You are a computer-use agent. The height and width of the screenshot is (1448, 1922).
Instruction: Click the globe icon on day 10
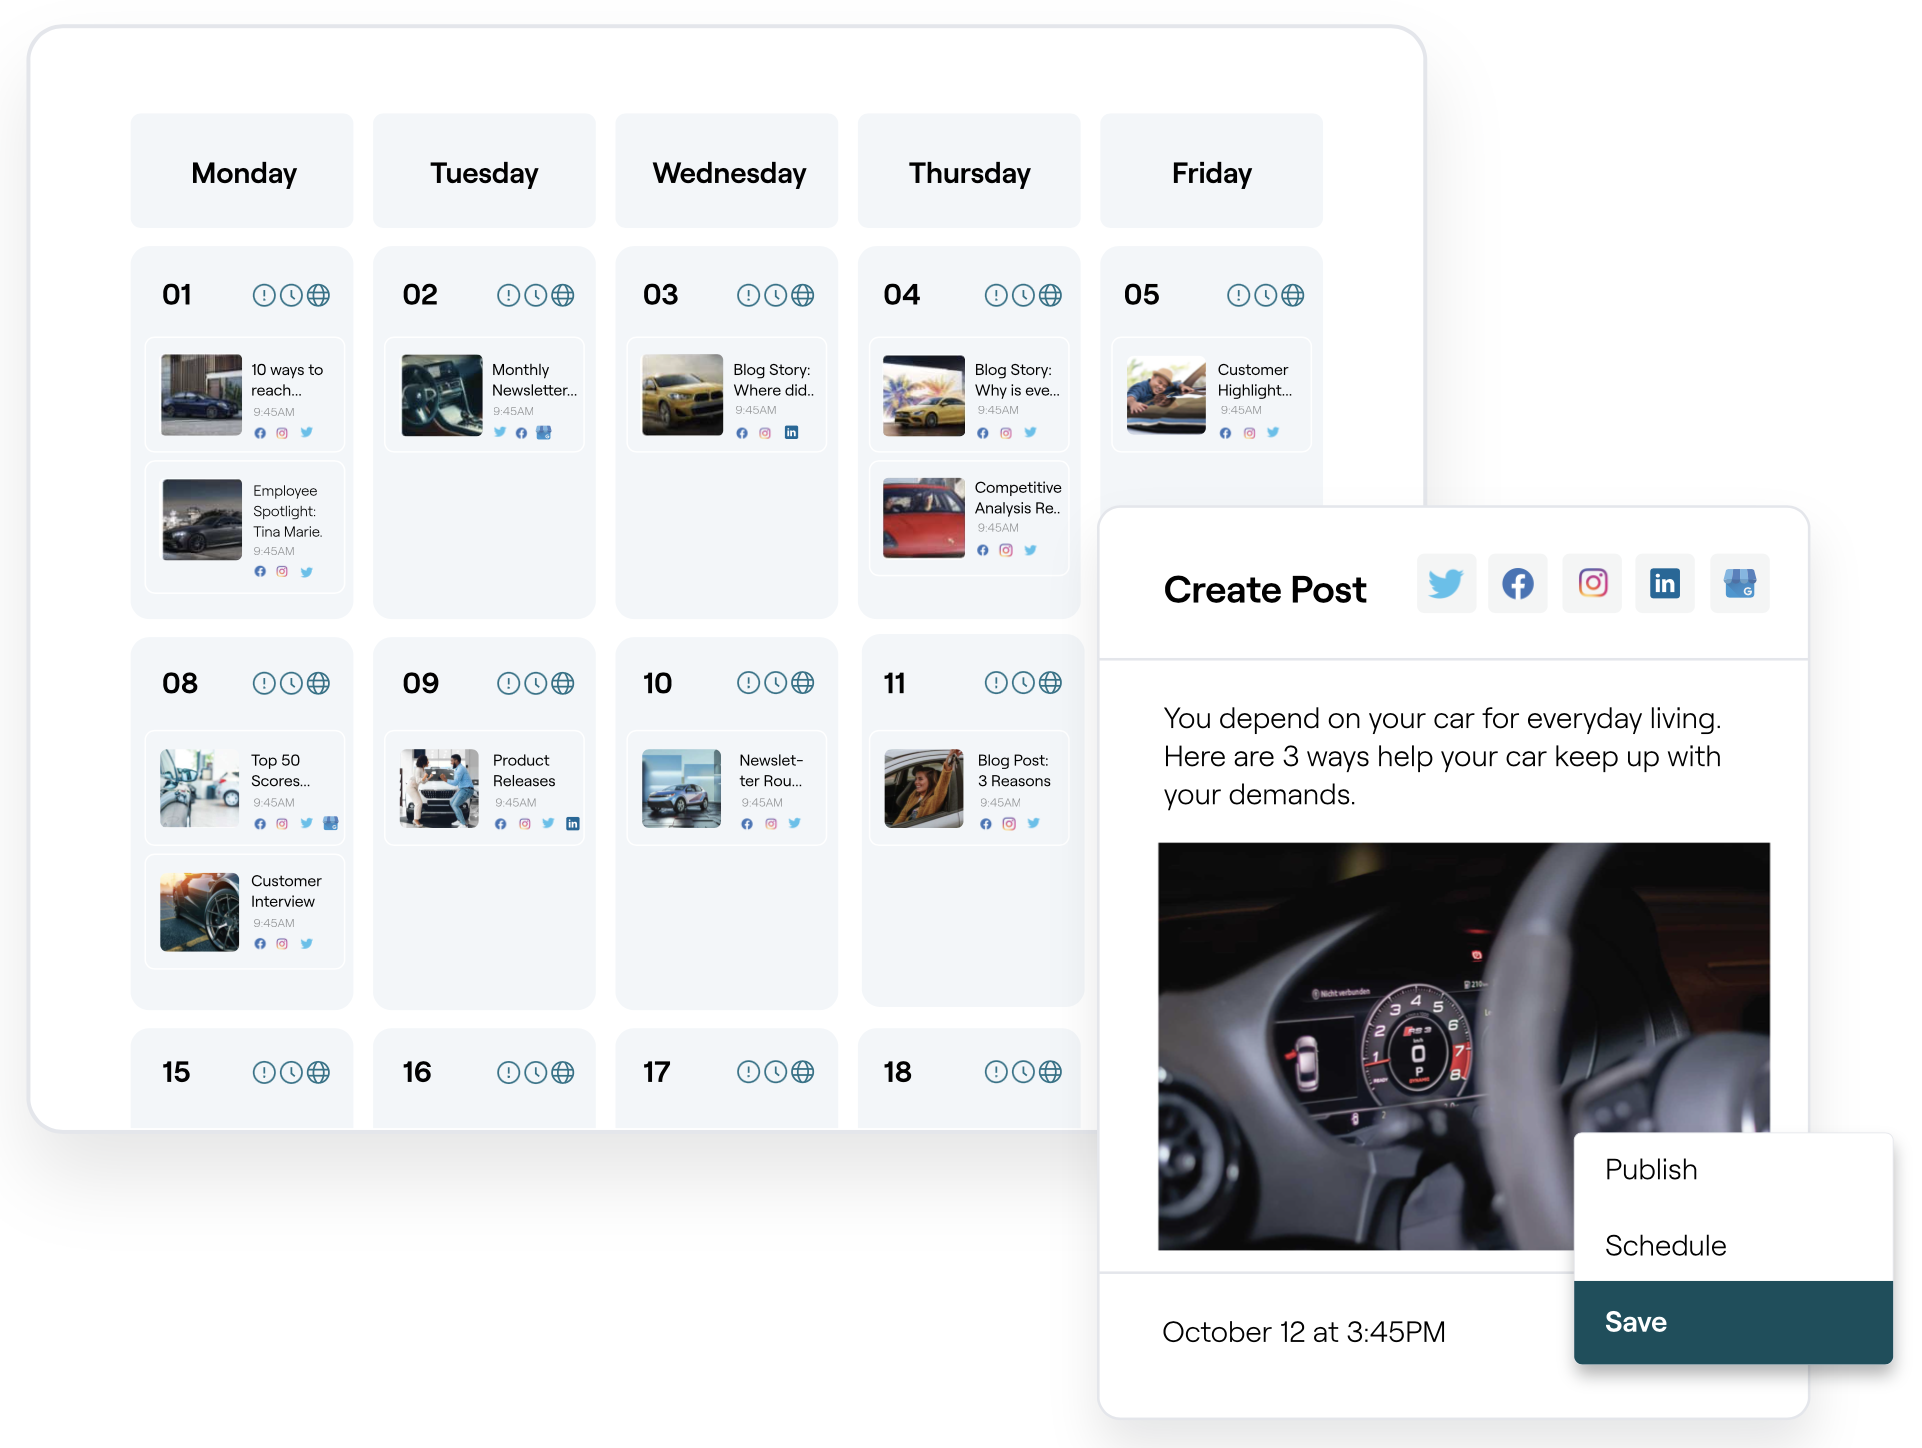[802, 683]
